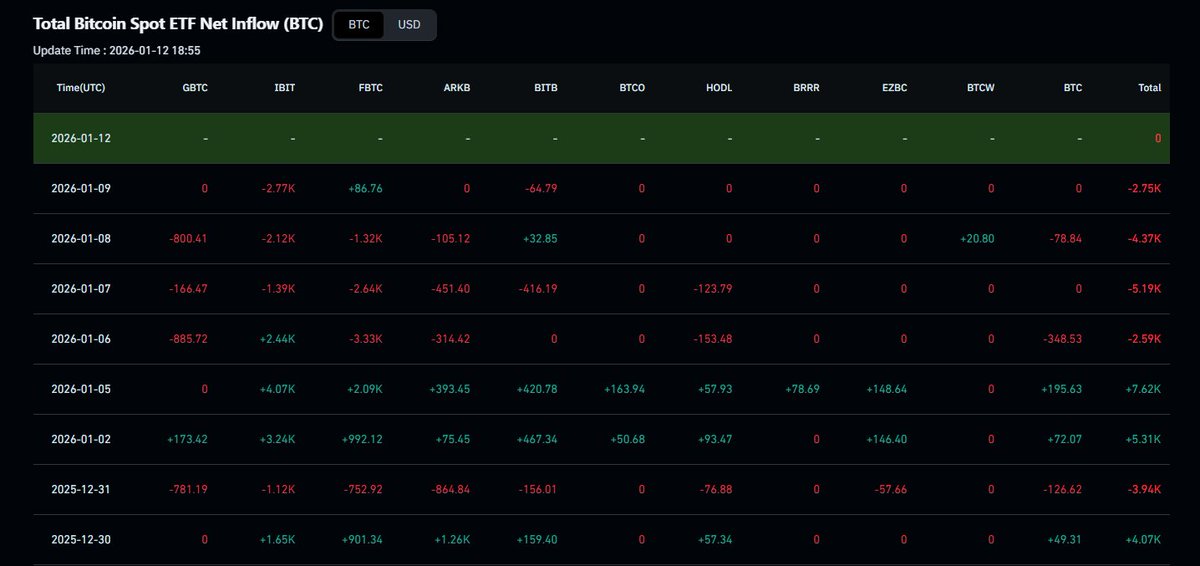The width and height of the screenshot is (1200, 566).
Task: Click the +78.69 BRRR value
Action: pos(800,389)
